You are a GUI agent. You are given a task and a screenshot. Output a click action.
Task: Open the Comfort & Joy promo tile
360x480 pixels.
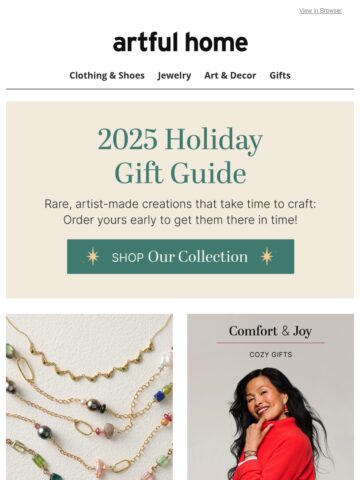tap(270, 397)
